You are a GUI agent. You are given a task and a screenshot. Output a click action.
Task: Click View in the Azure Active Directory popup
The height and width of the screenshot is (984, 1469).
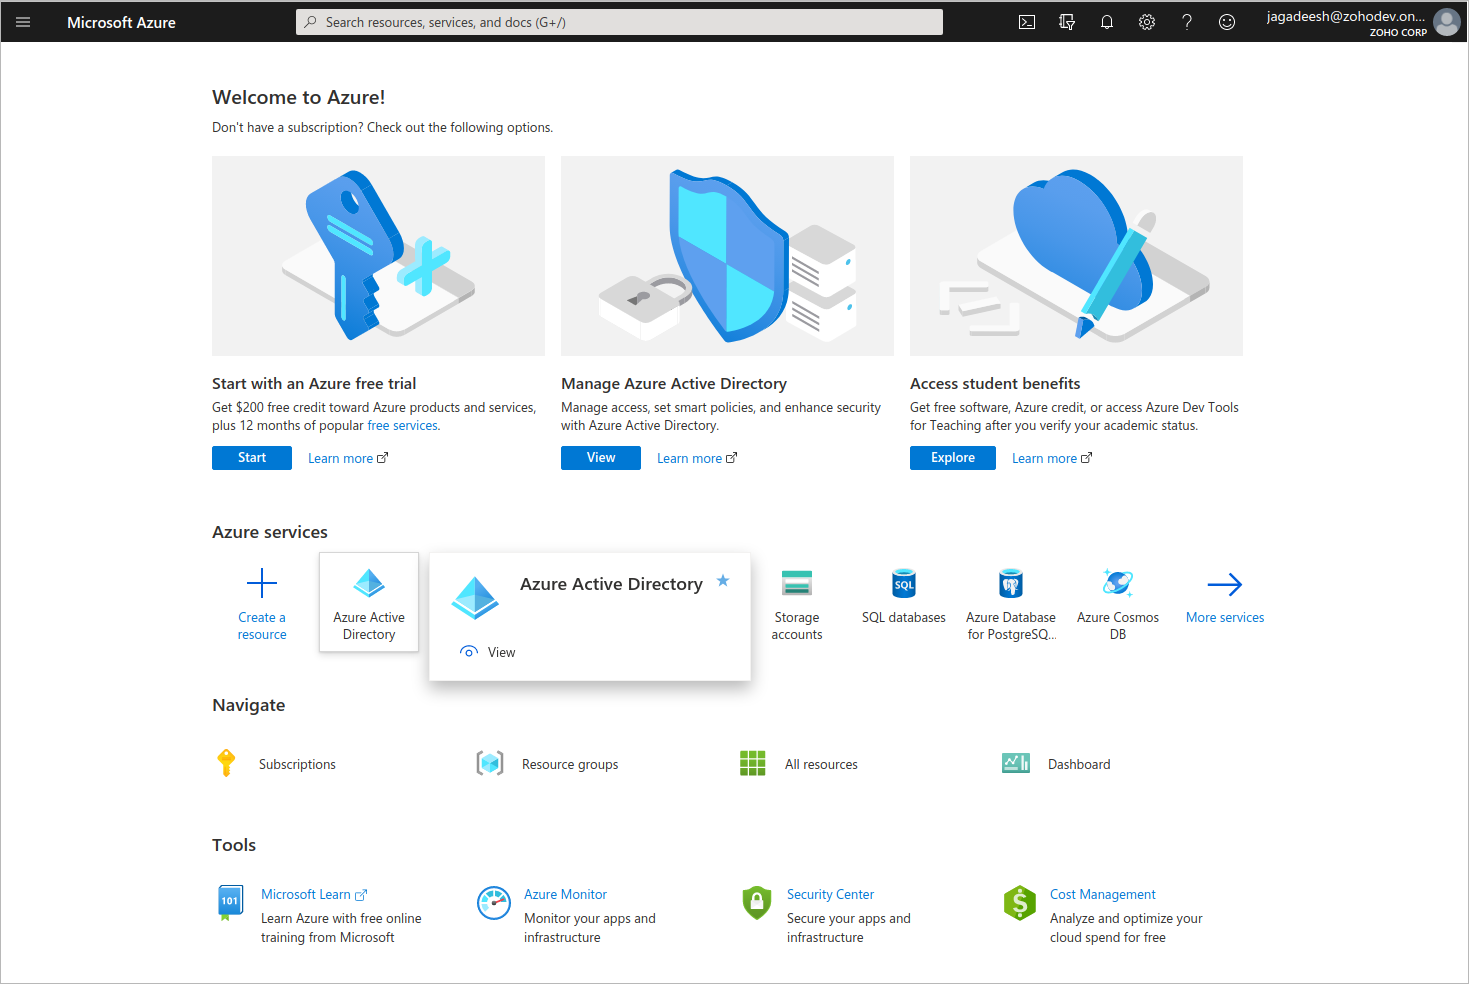(x=501, y=653)
